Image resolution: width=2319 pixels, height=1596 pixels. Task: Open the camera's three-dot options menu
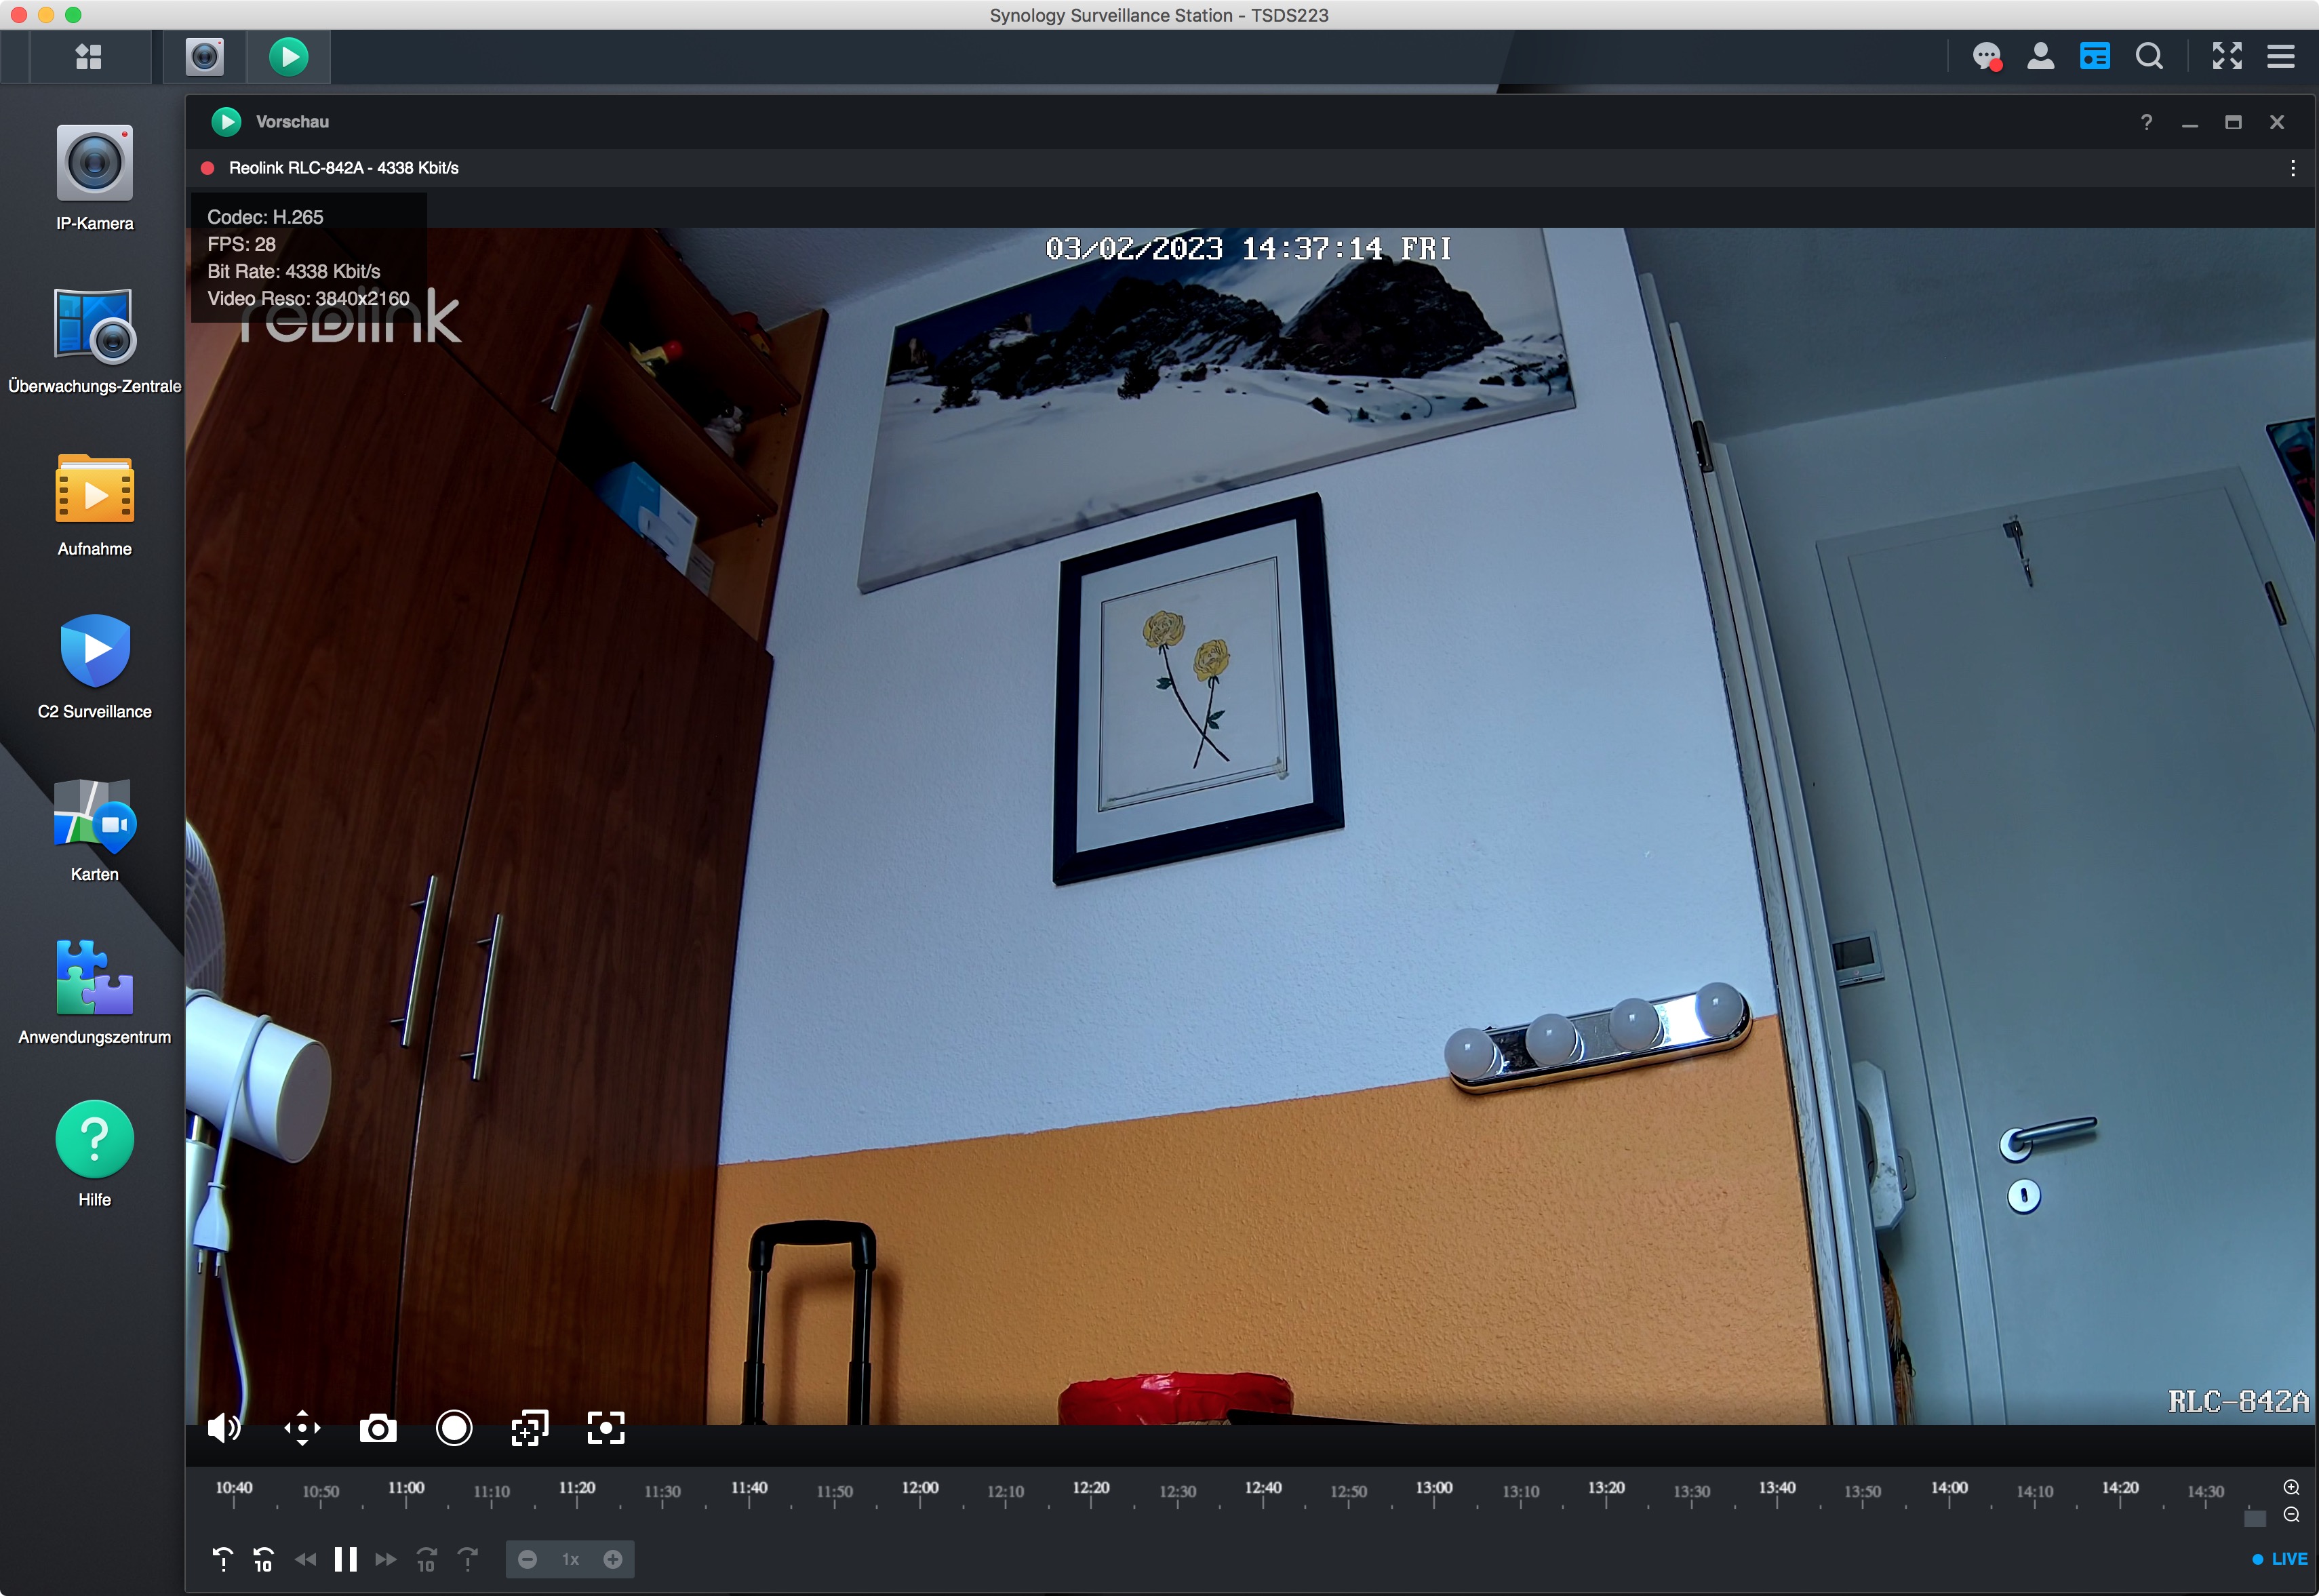(2292, 168)
